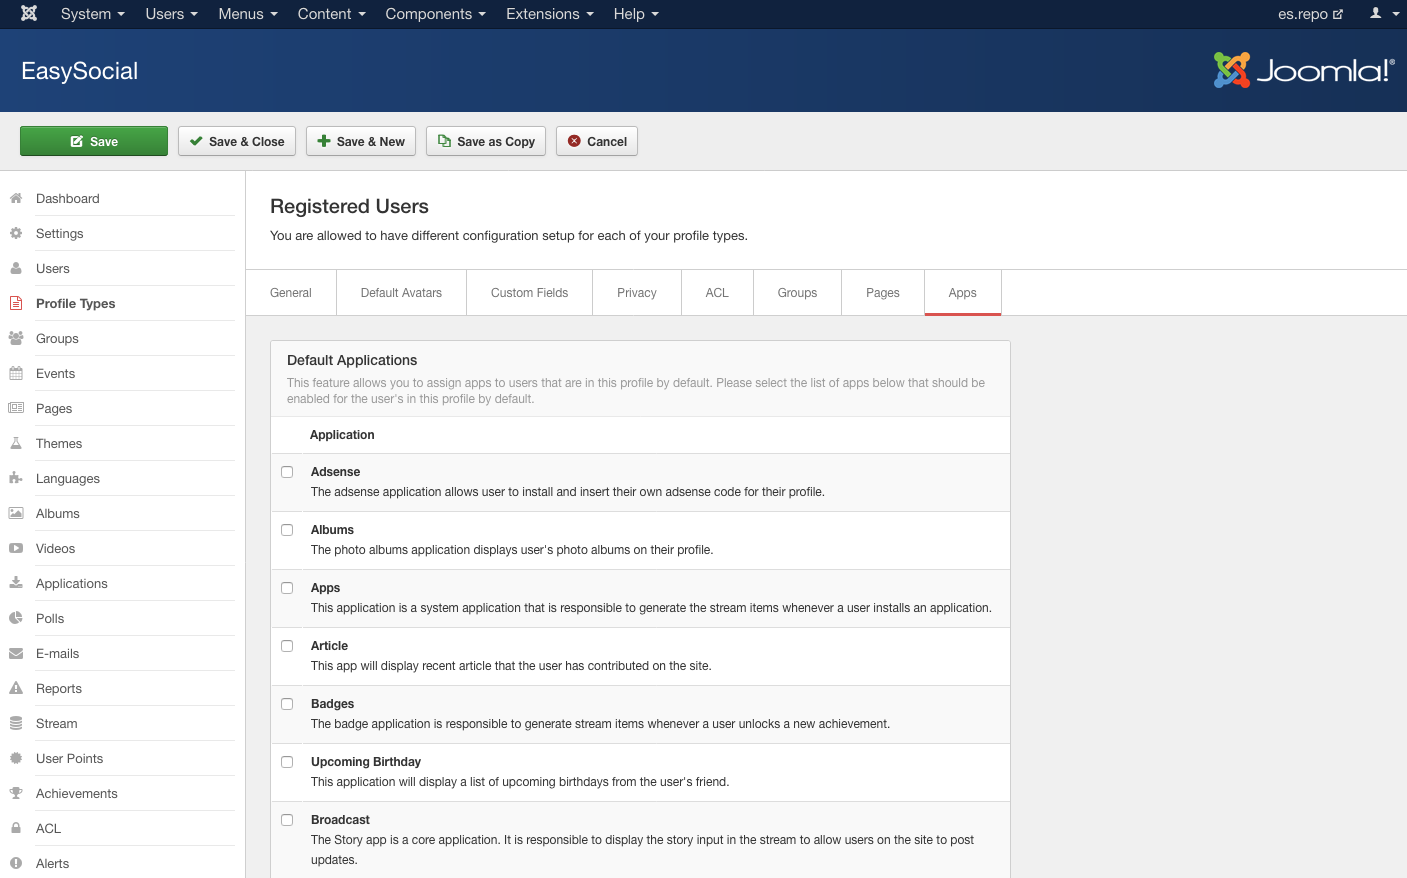This screenshot has height=878, width=1407.
Task: Expand the Extensions dropdown menu
Action: point(549,14)
